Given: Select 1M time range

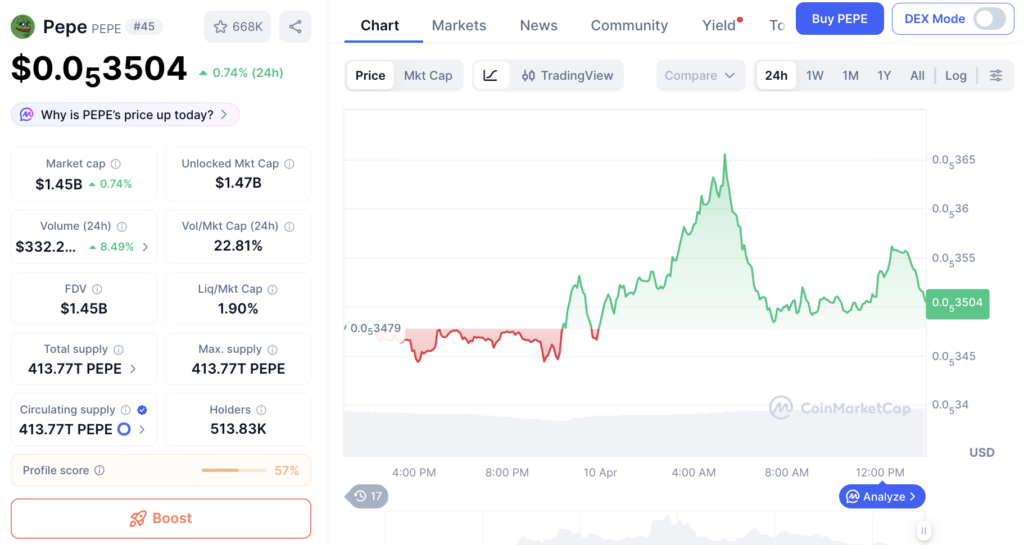Looking at the screenshot, I should tap(850, 76).
